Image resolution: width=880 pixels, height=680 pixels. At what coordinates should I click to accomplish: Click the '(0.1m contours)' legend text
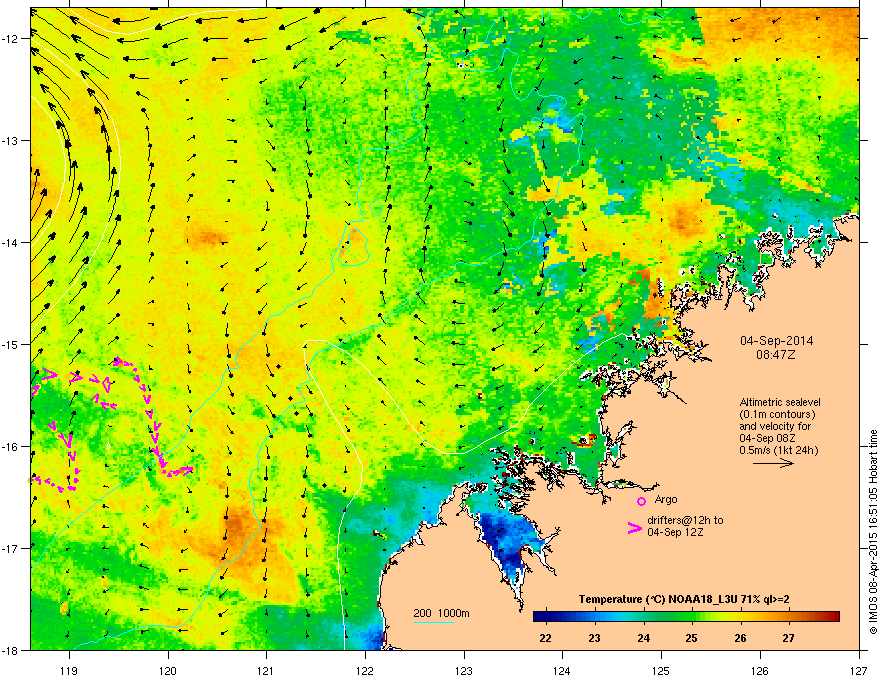click(x=777, y=414)
